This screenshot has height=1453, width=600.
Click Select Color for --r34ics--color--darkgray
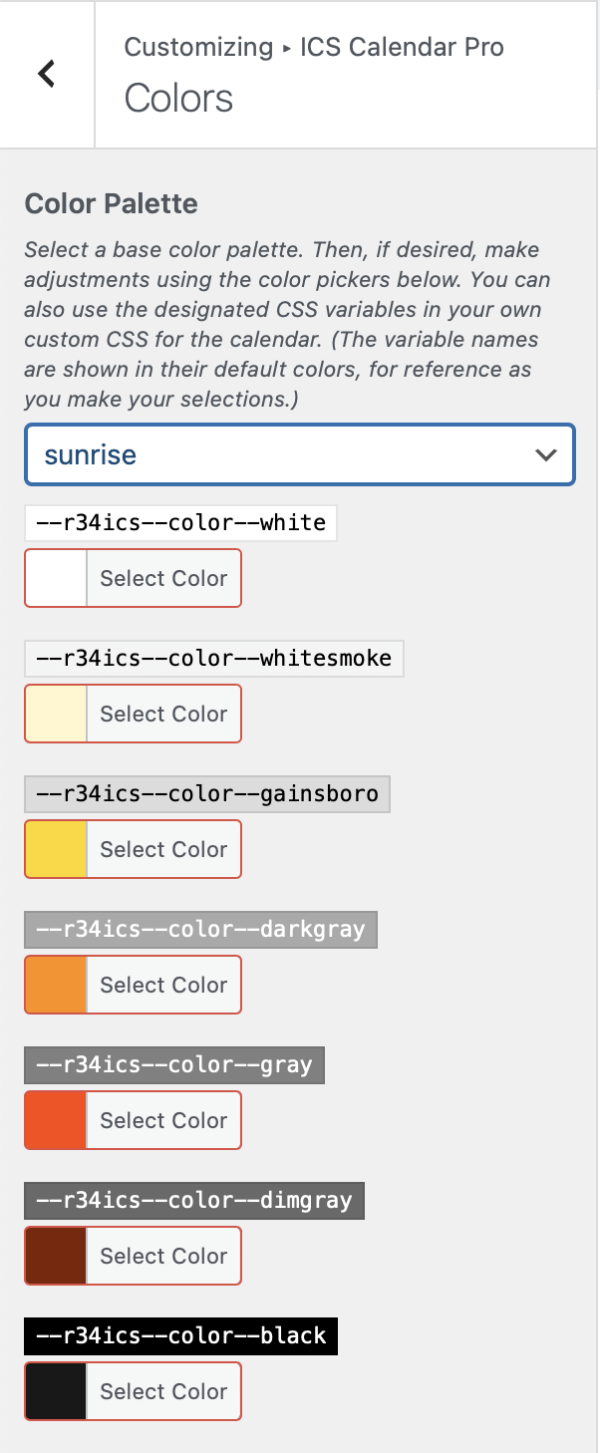pos(163,984)
